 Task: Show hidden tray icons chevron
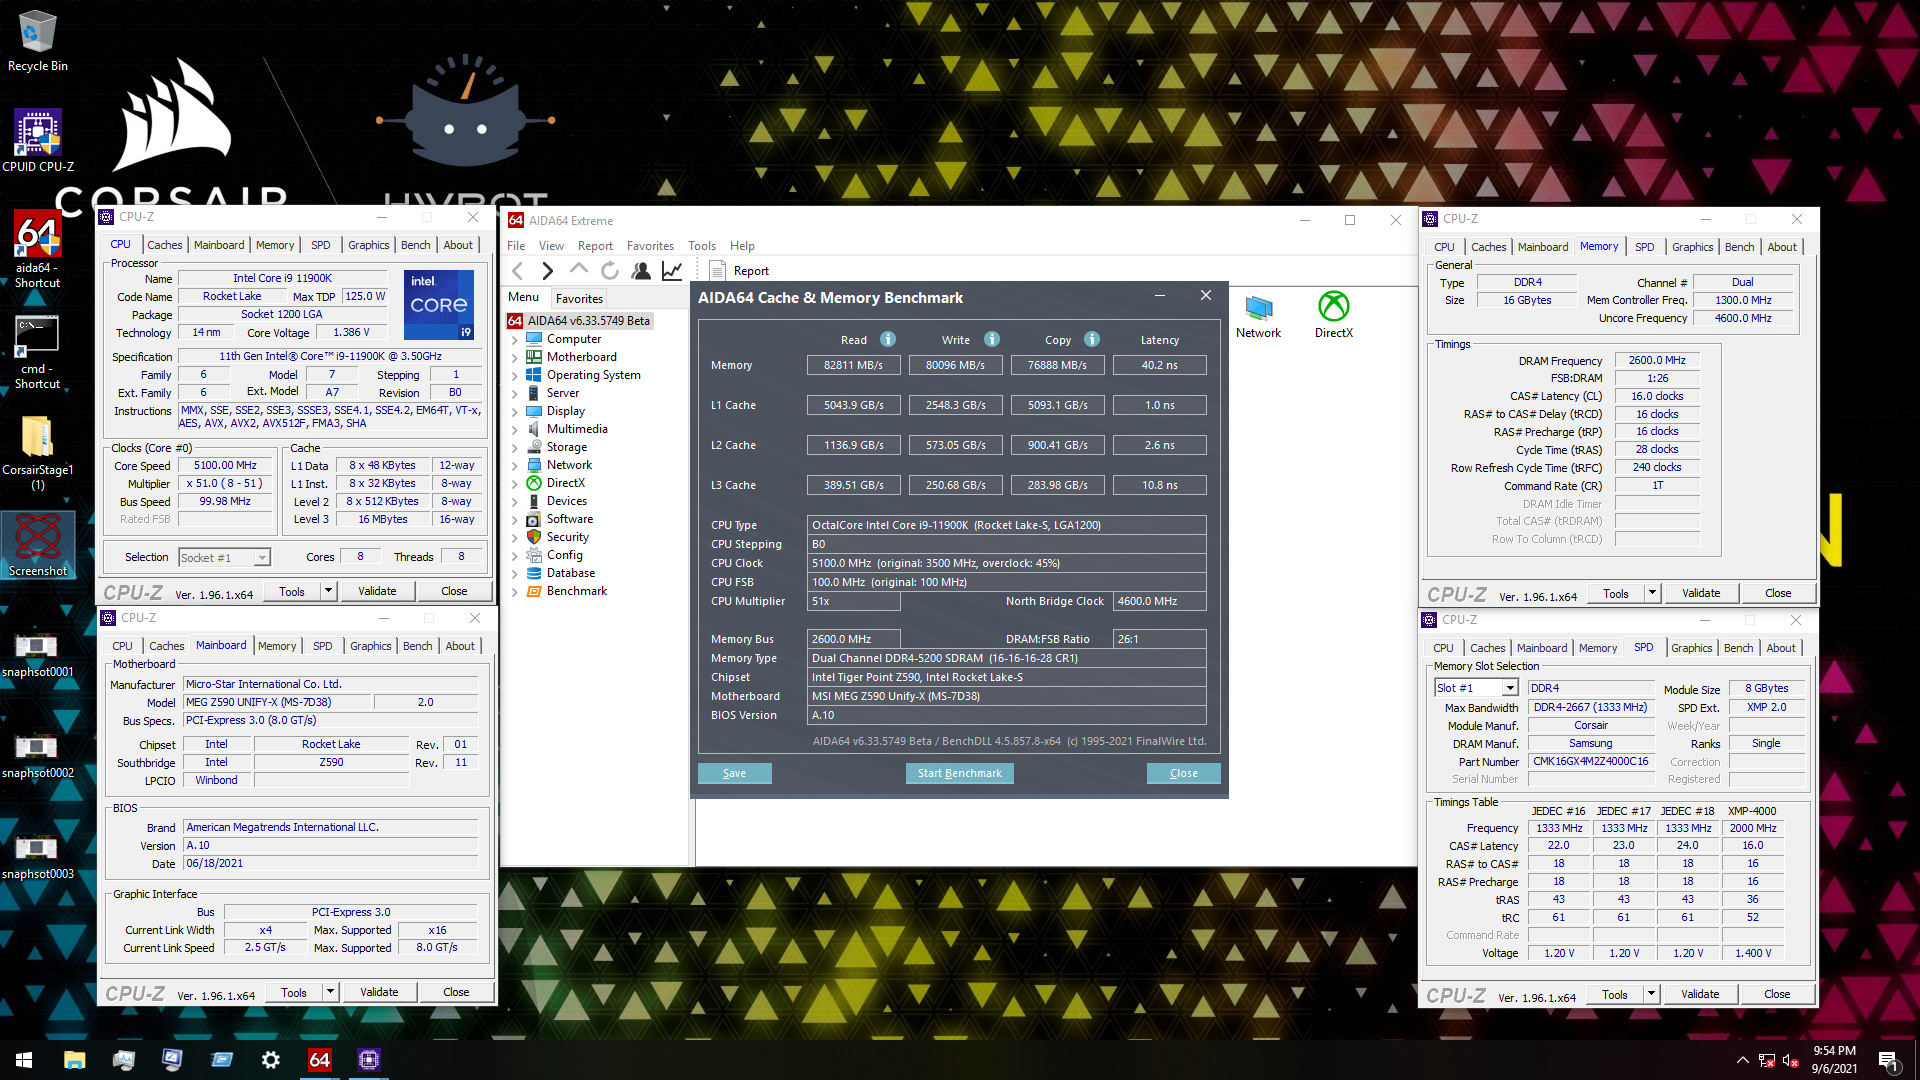[1743, 1060]
